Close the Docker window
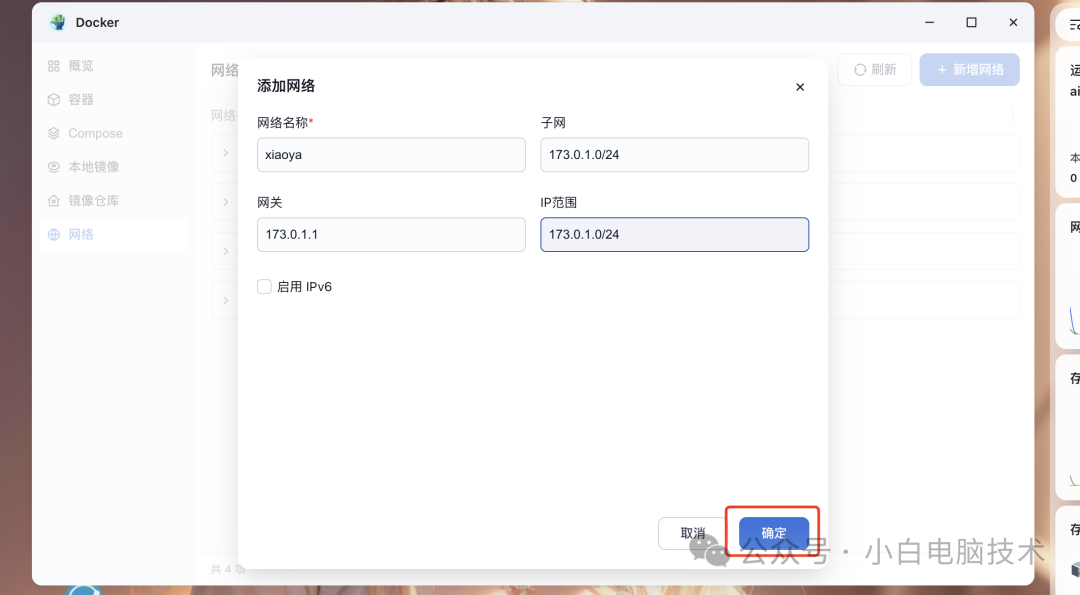 1013,22
